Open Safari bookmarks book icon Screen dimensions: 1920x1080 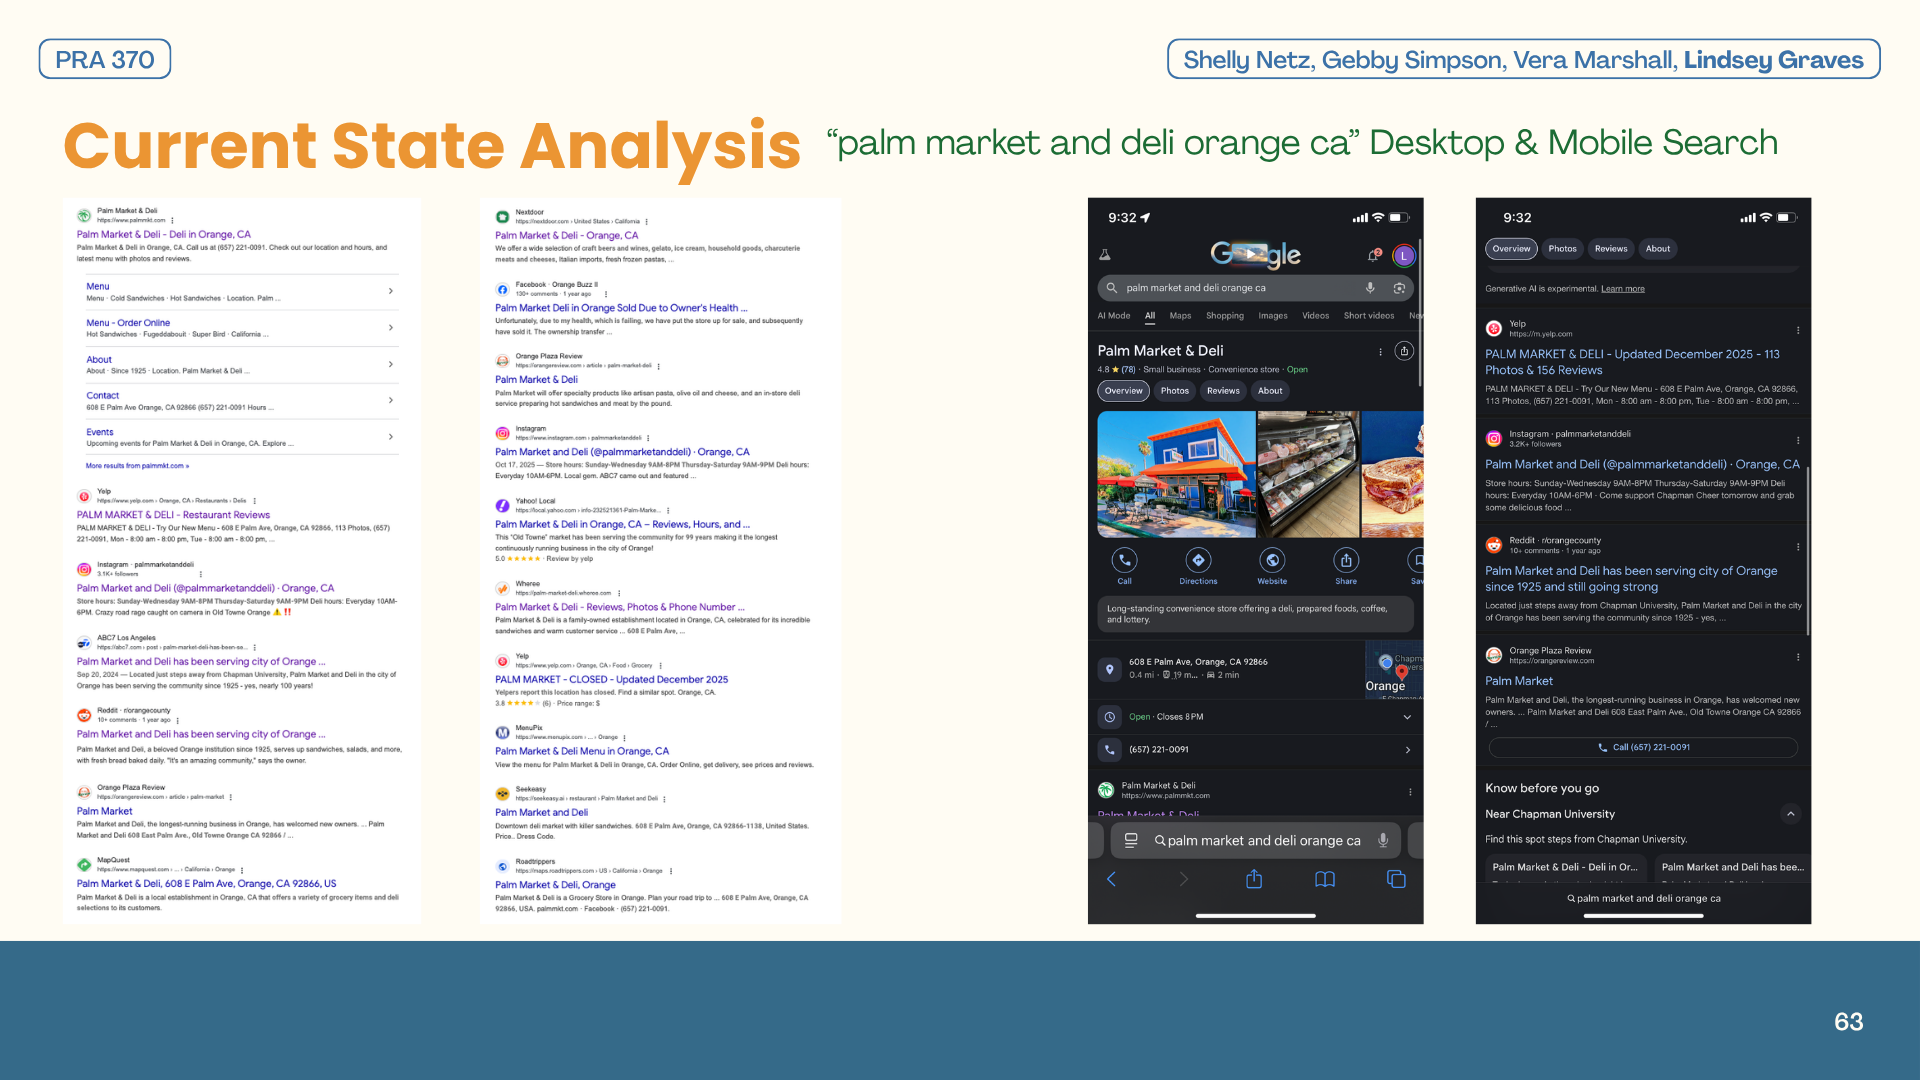click(x=1325, y=879)
